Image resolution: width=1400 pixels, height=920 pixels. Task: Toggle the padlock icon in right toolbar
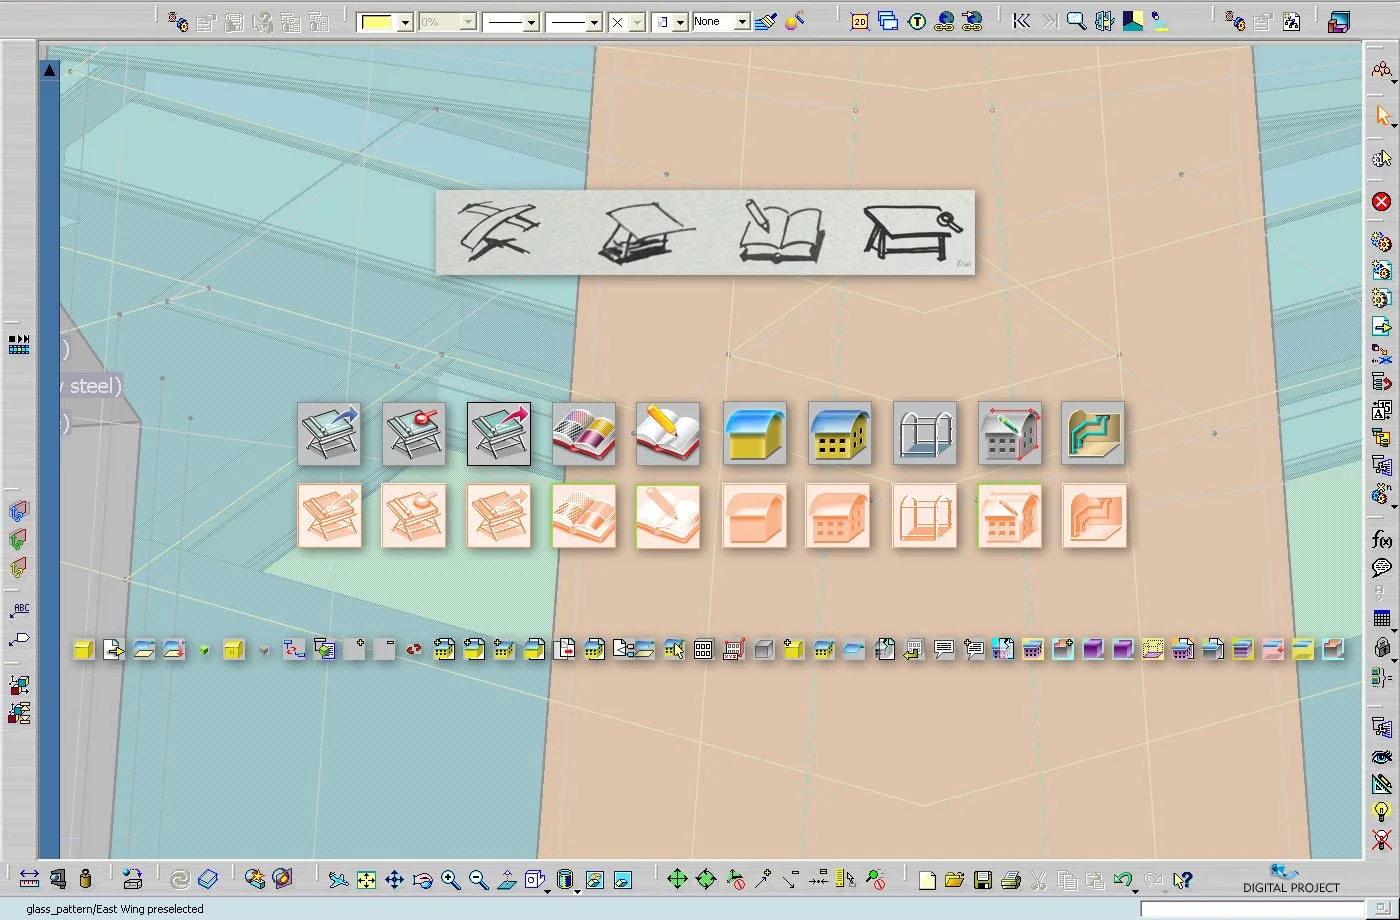pyautogui.click(x=1382, y=648)
